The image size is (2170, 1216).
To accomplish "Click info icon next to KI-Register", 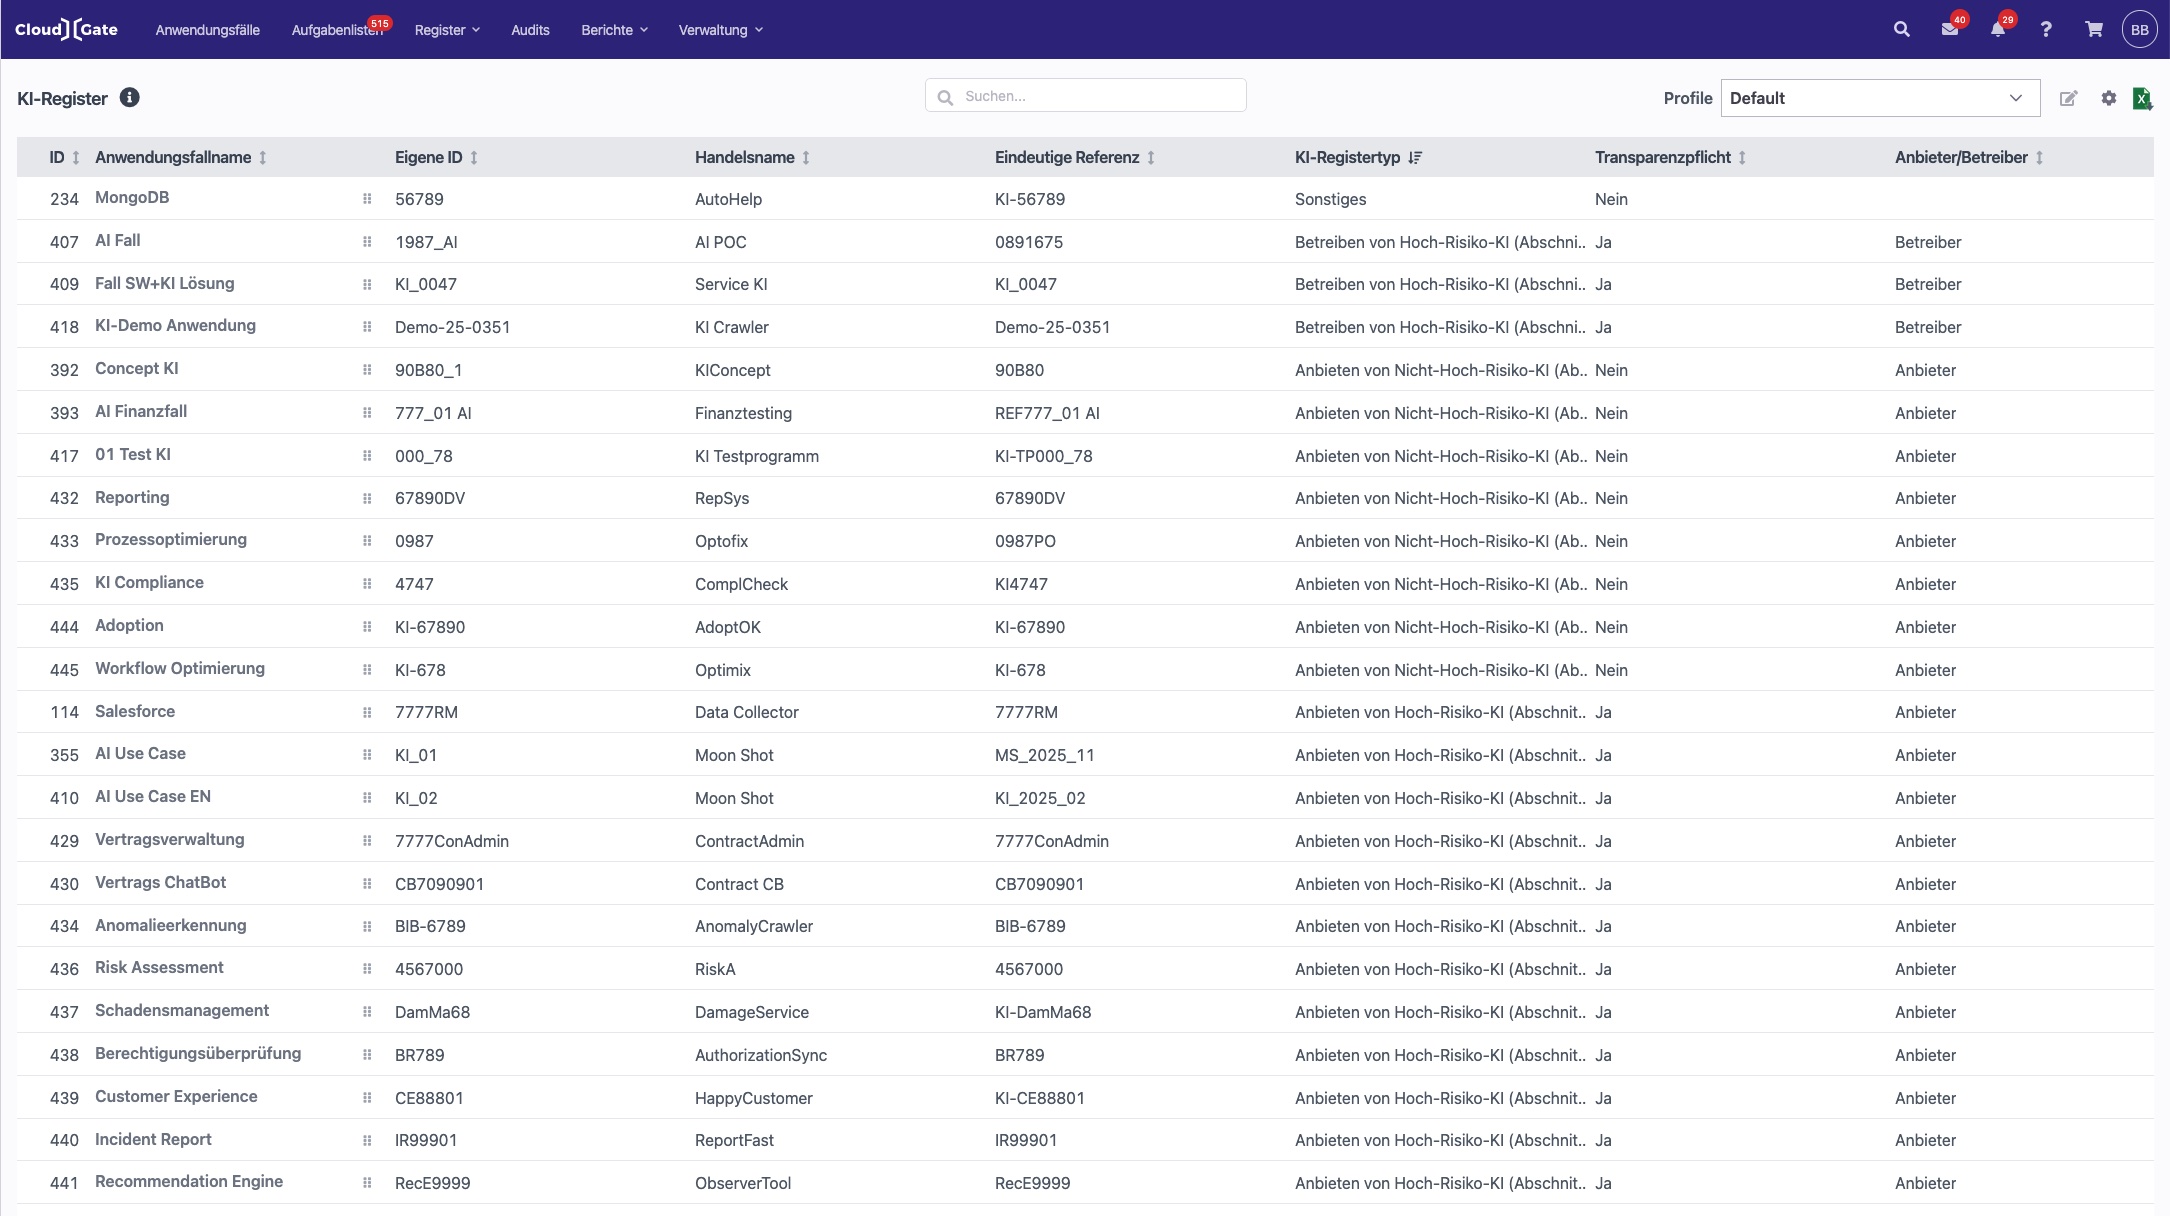I will (x=130, y=97).
